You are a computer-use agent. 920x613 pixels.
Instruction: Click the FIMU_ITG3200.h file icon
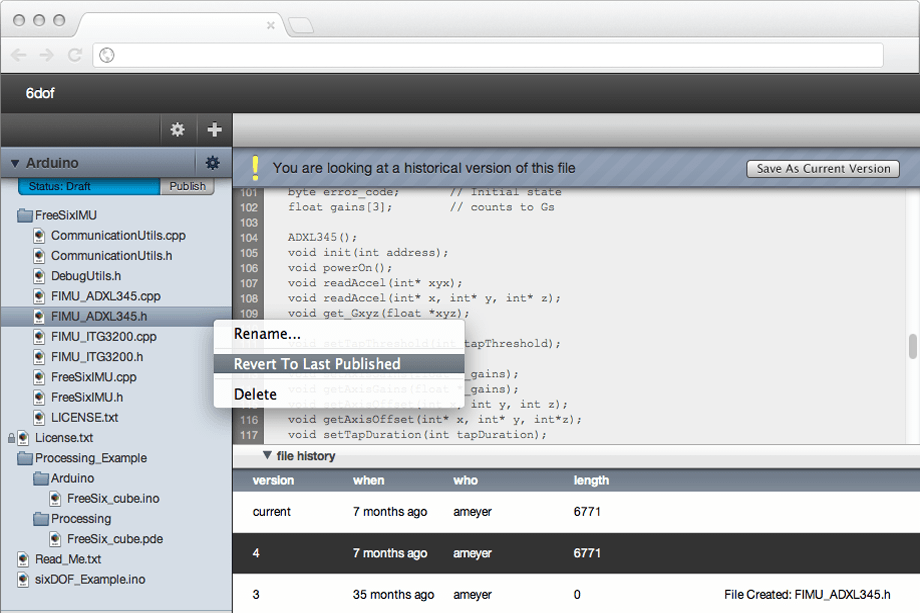(x=39, y=357)
